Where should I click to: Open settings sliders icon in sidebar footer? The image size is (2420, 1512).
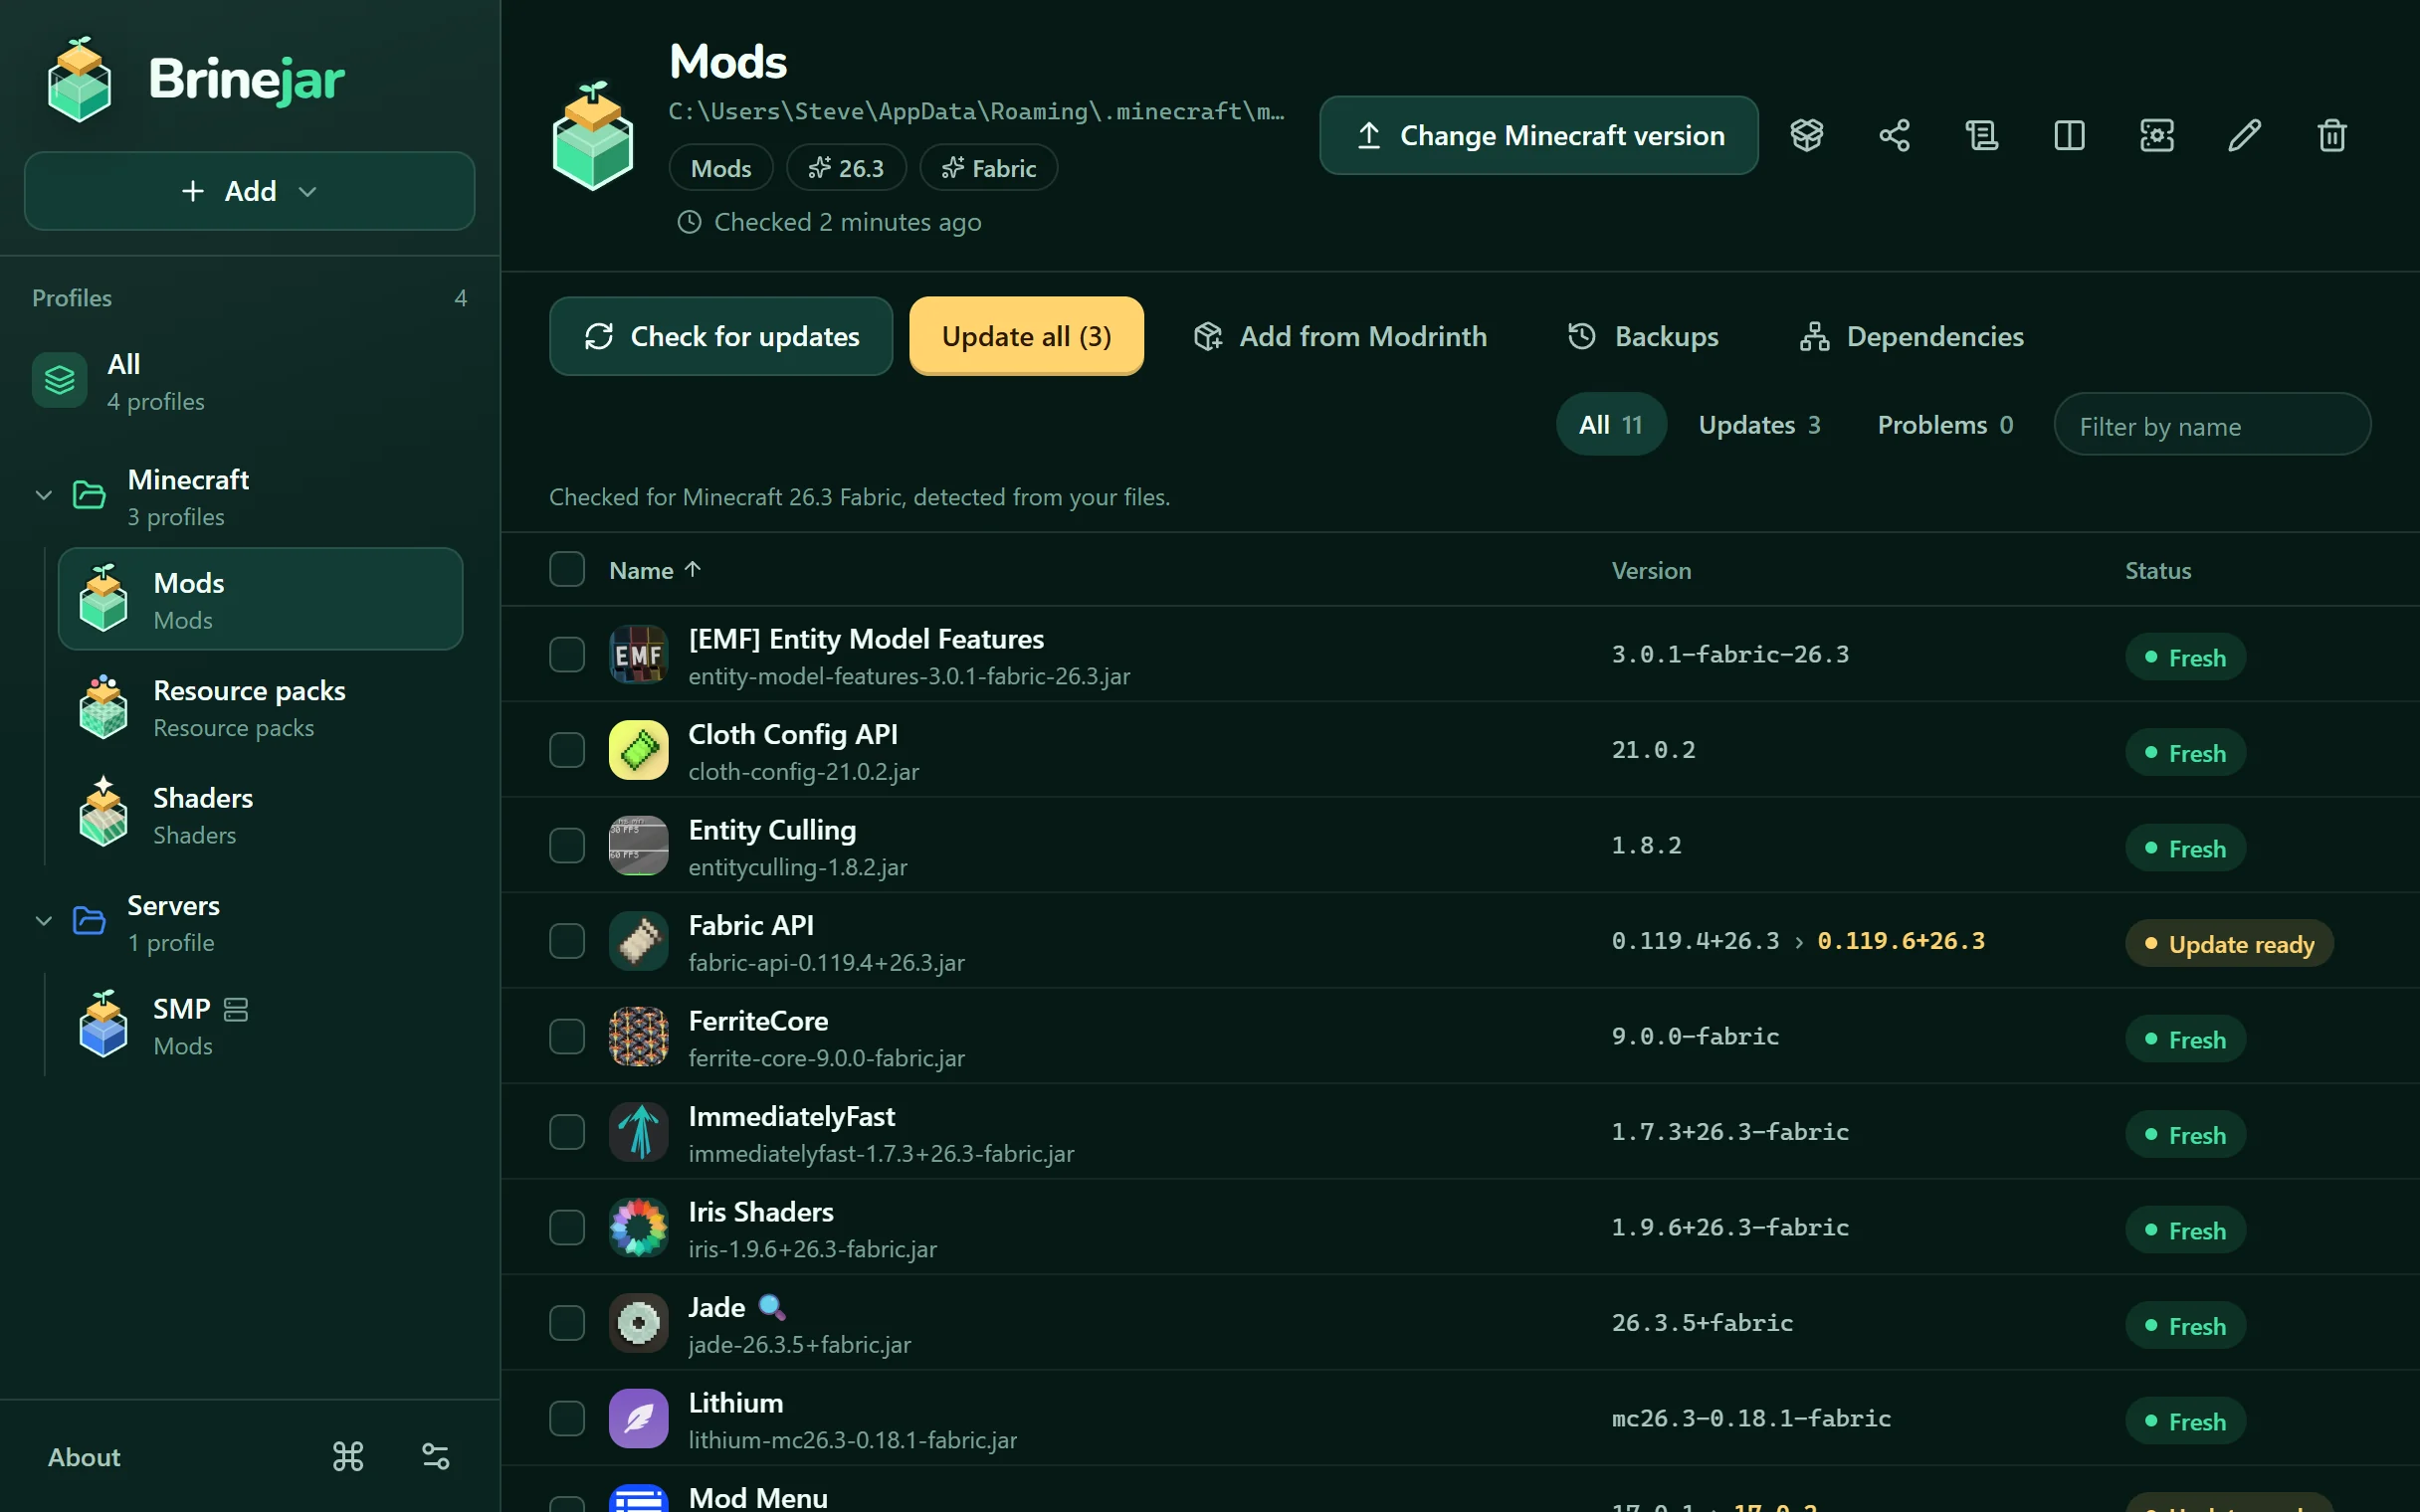coord(435,1456)
